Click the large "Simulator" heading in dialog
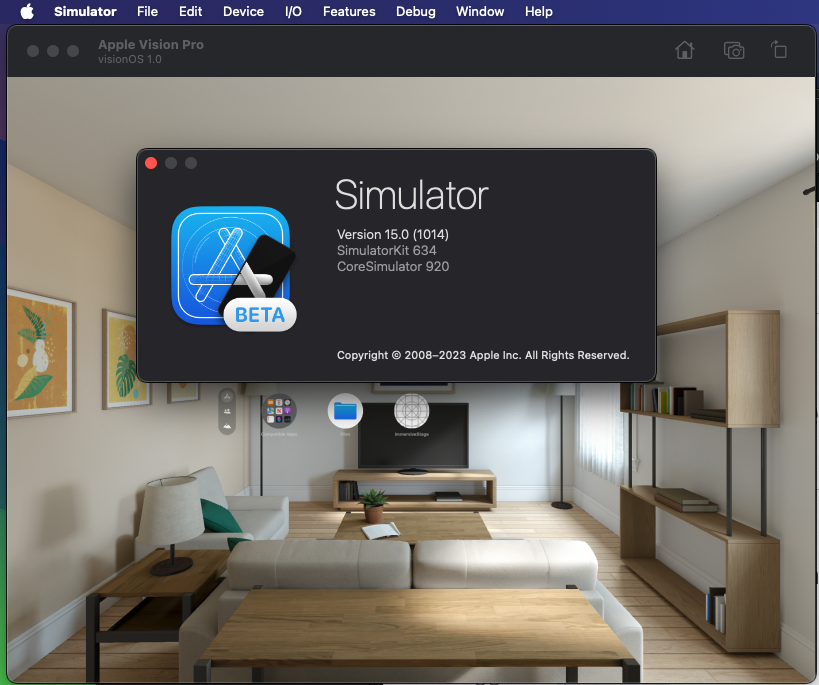Image resolution: width=819 pixels, height=685 pixels. (x=412, y=195)
